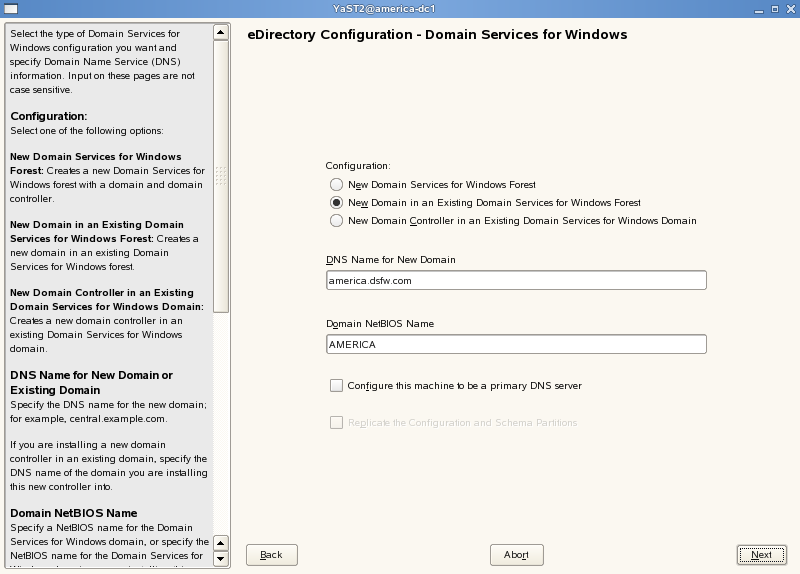Choose New Domain Controller in Existing Domain
800x574 pixels.
(x=336, y=221)
